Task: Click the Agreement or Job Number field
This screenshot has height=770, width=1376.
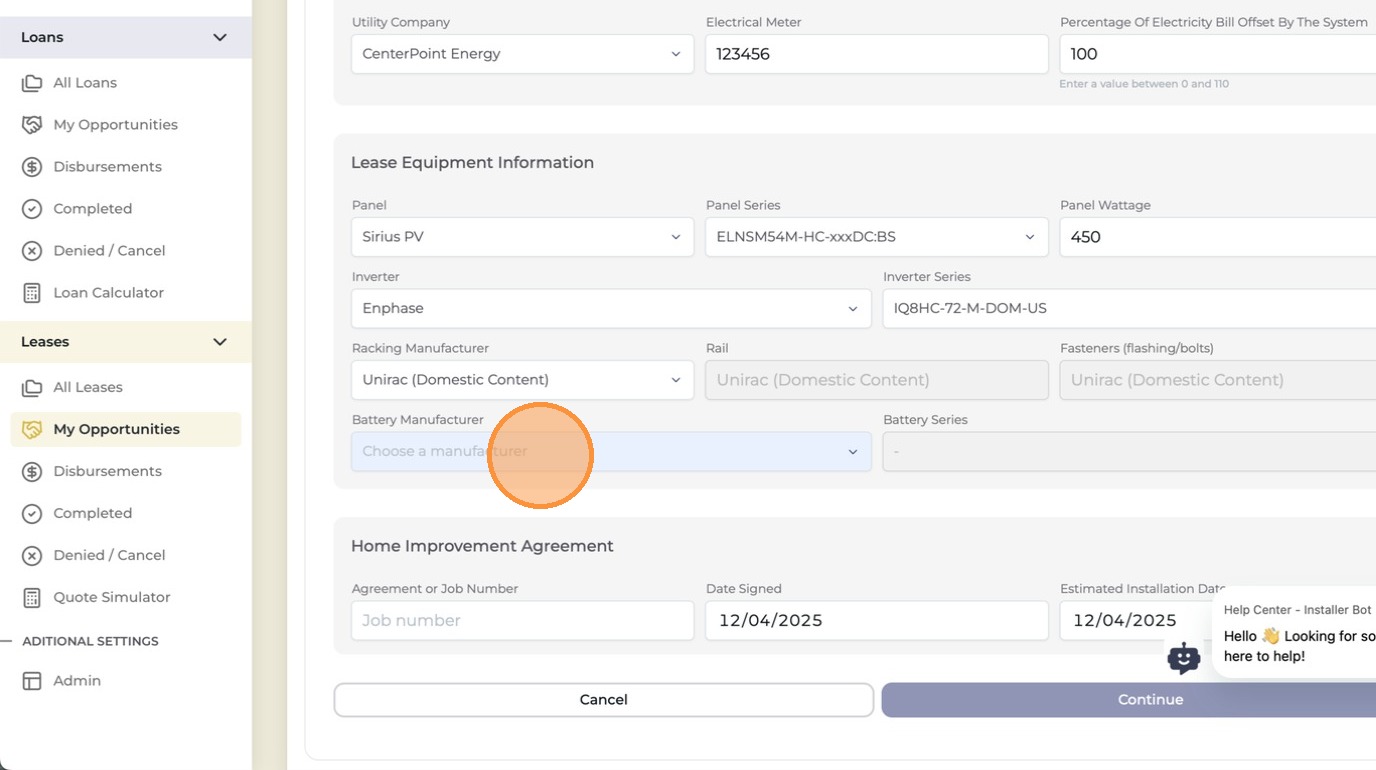Action: coord(522,620)
